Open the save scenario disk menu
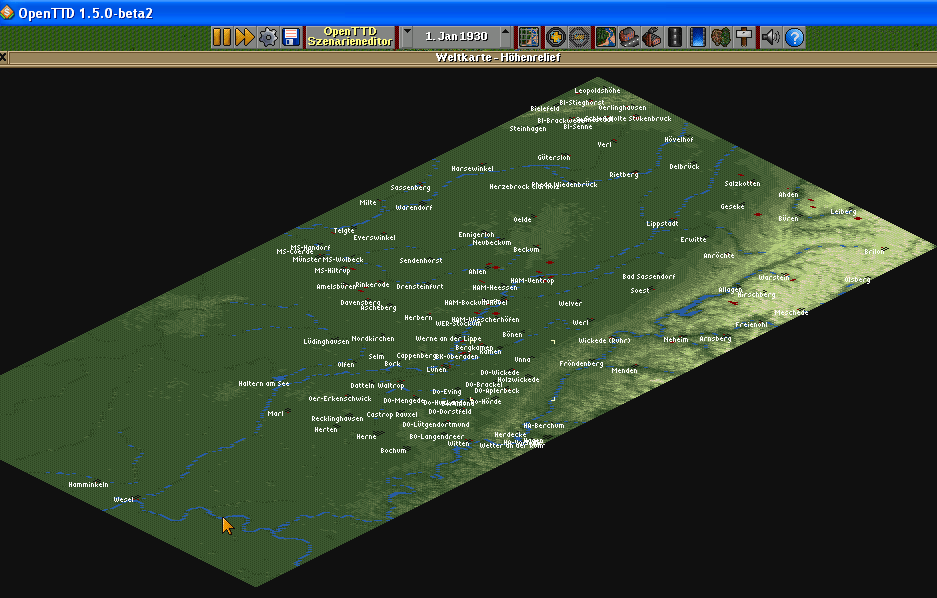 click(x=291, y=37)
